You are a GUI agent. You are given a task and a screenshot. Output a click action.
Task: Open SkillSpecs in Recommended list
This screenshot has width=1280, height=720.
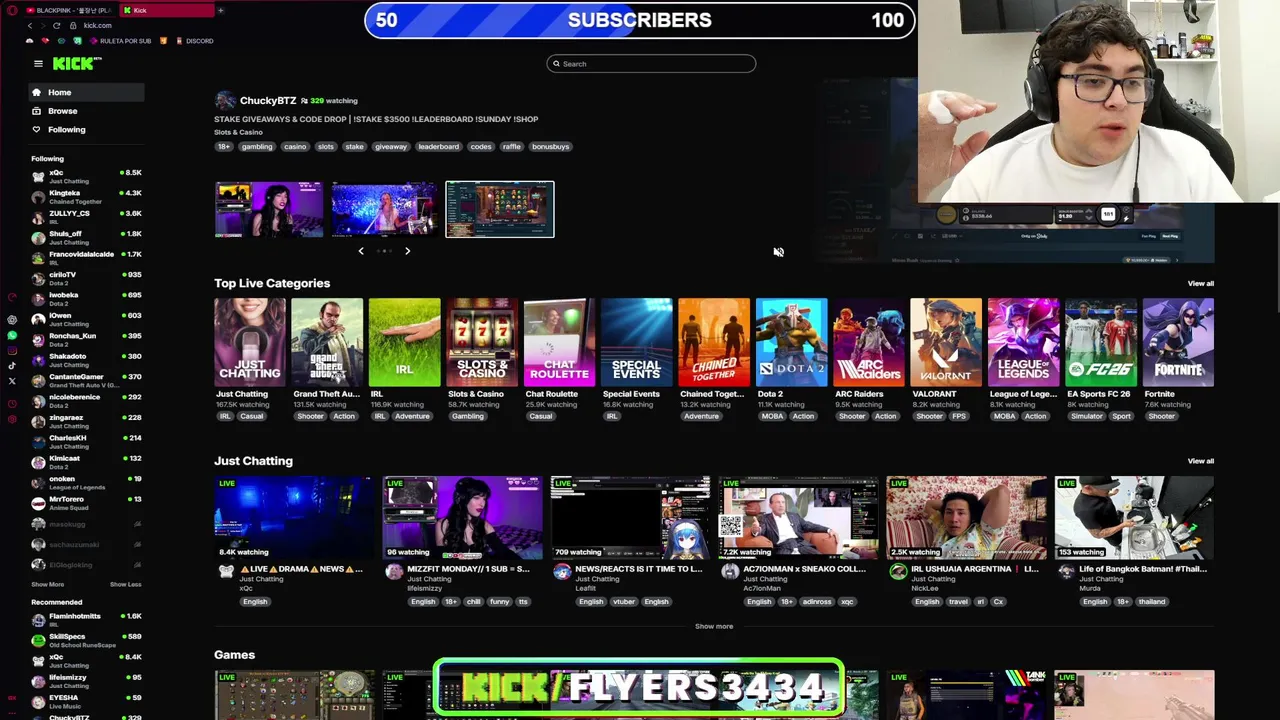pos(87,640)
